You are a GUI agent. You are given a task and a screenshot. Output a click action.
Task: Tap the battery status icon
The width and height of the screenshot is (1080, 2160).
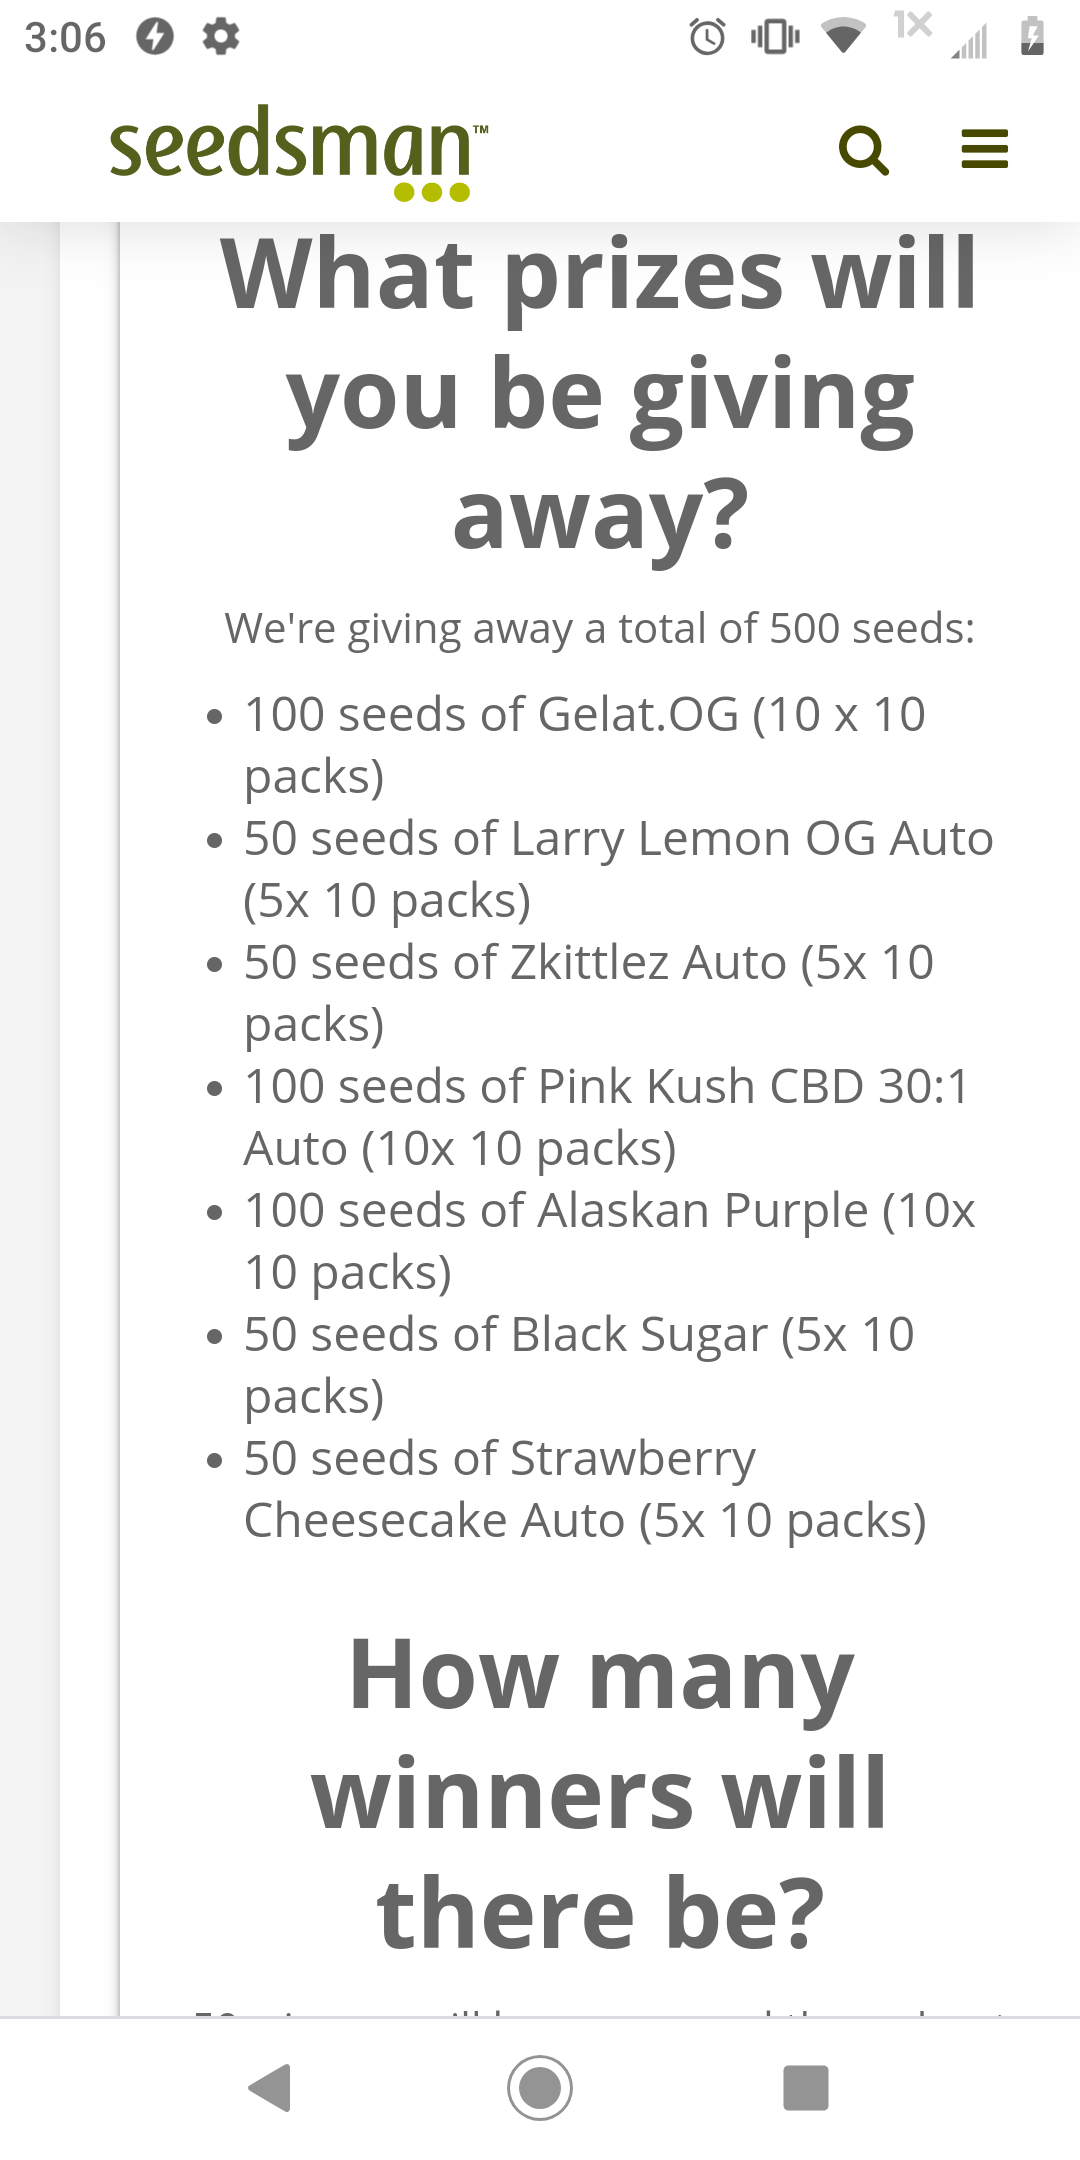[1032, 37]
